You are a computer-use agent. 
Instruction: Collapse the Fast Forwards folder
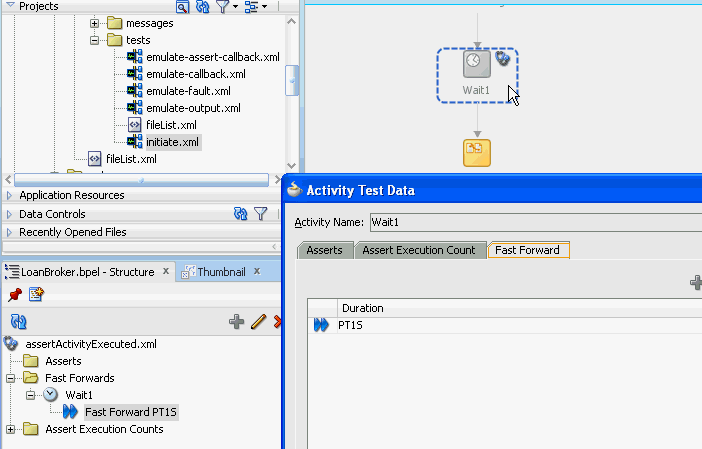click(x=10, y=378)
